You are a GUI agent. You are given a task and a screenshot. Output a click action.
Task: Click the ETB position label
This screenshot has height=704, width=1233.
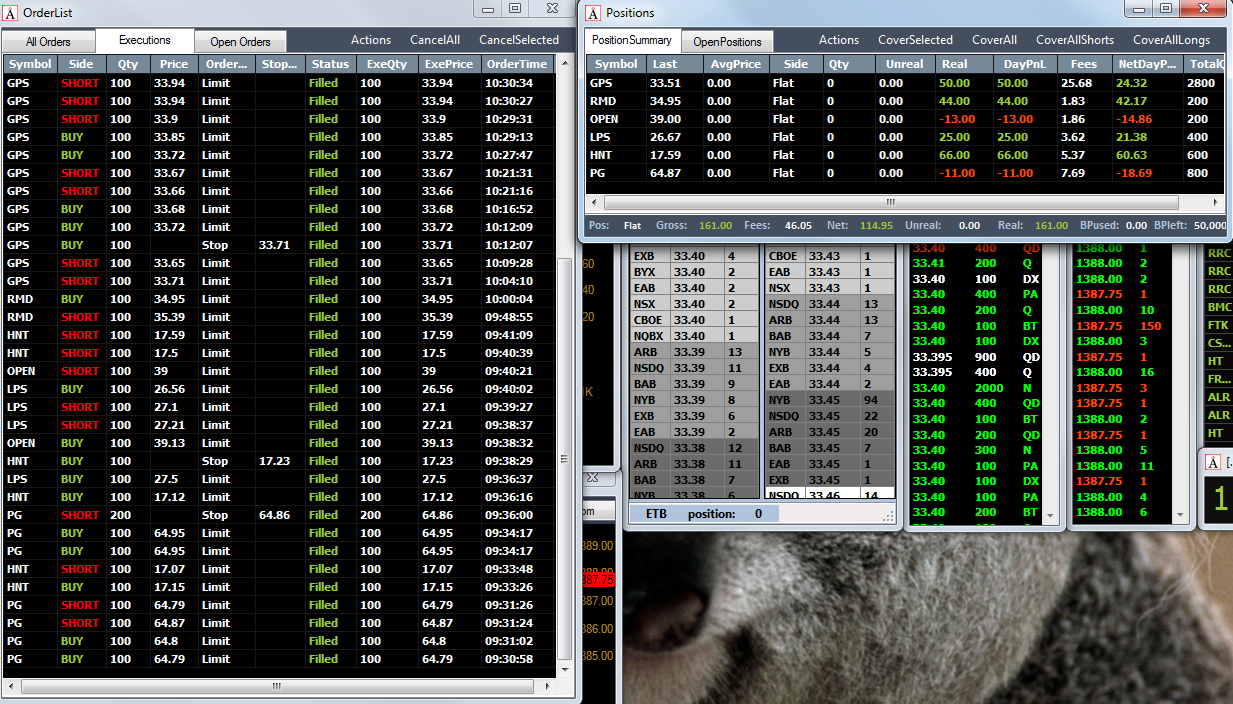point(703,514)
